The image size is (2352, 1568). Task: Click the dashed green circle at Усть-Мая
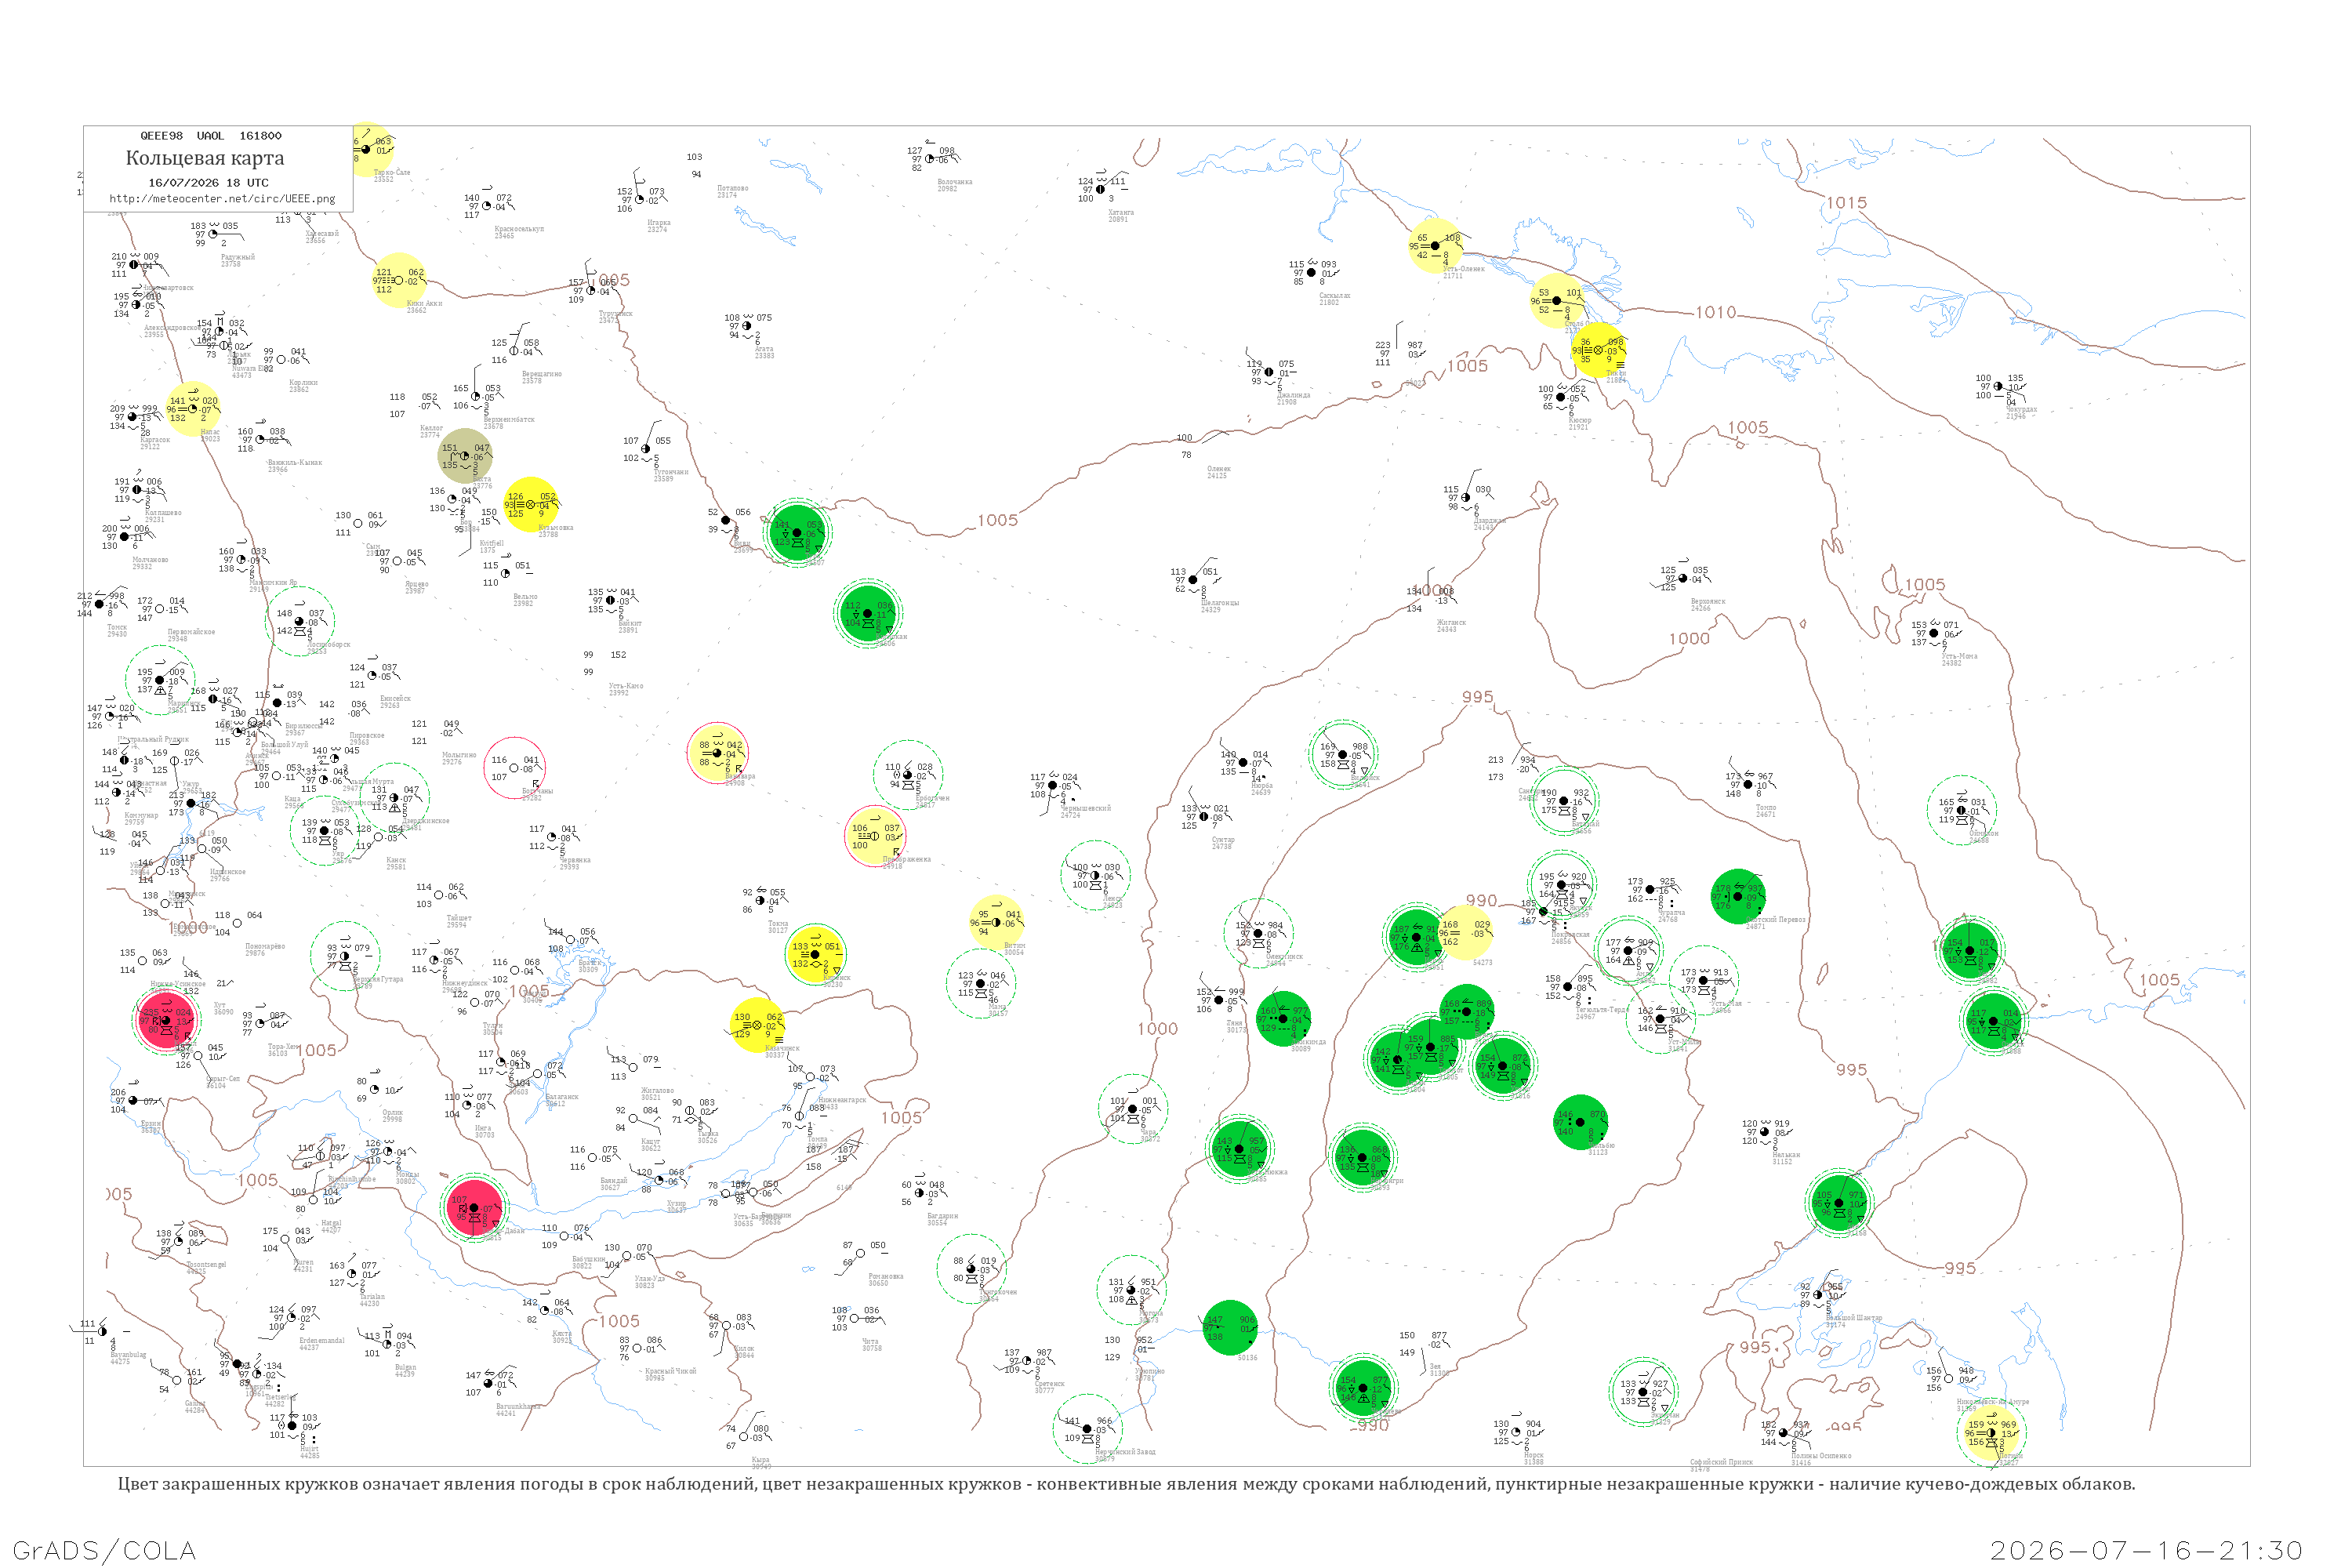point(1703,980)
